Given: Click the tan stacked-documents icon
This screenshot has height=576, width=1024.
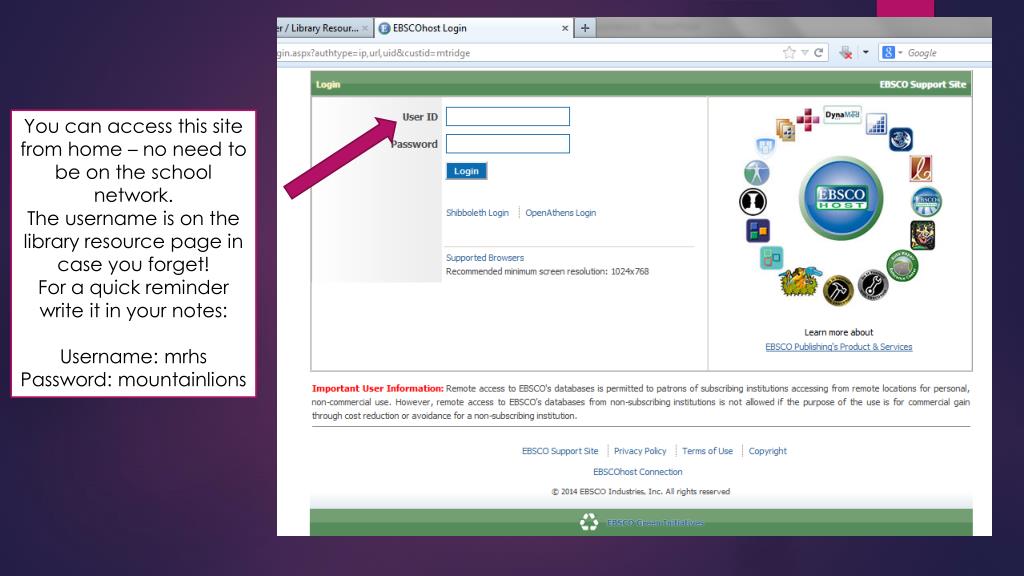Looking at the screenshot, I should [786, 130].
